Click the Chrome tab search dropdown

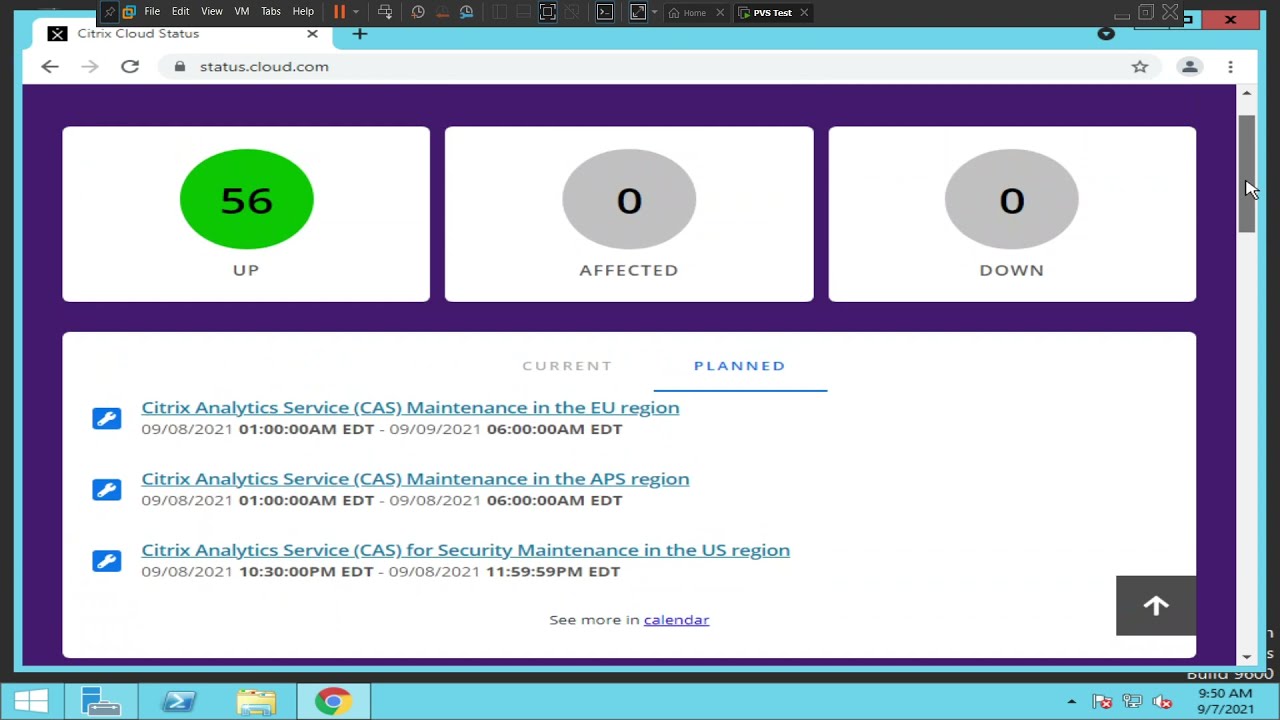[x=1106, y=34]
